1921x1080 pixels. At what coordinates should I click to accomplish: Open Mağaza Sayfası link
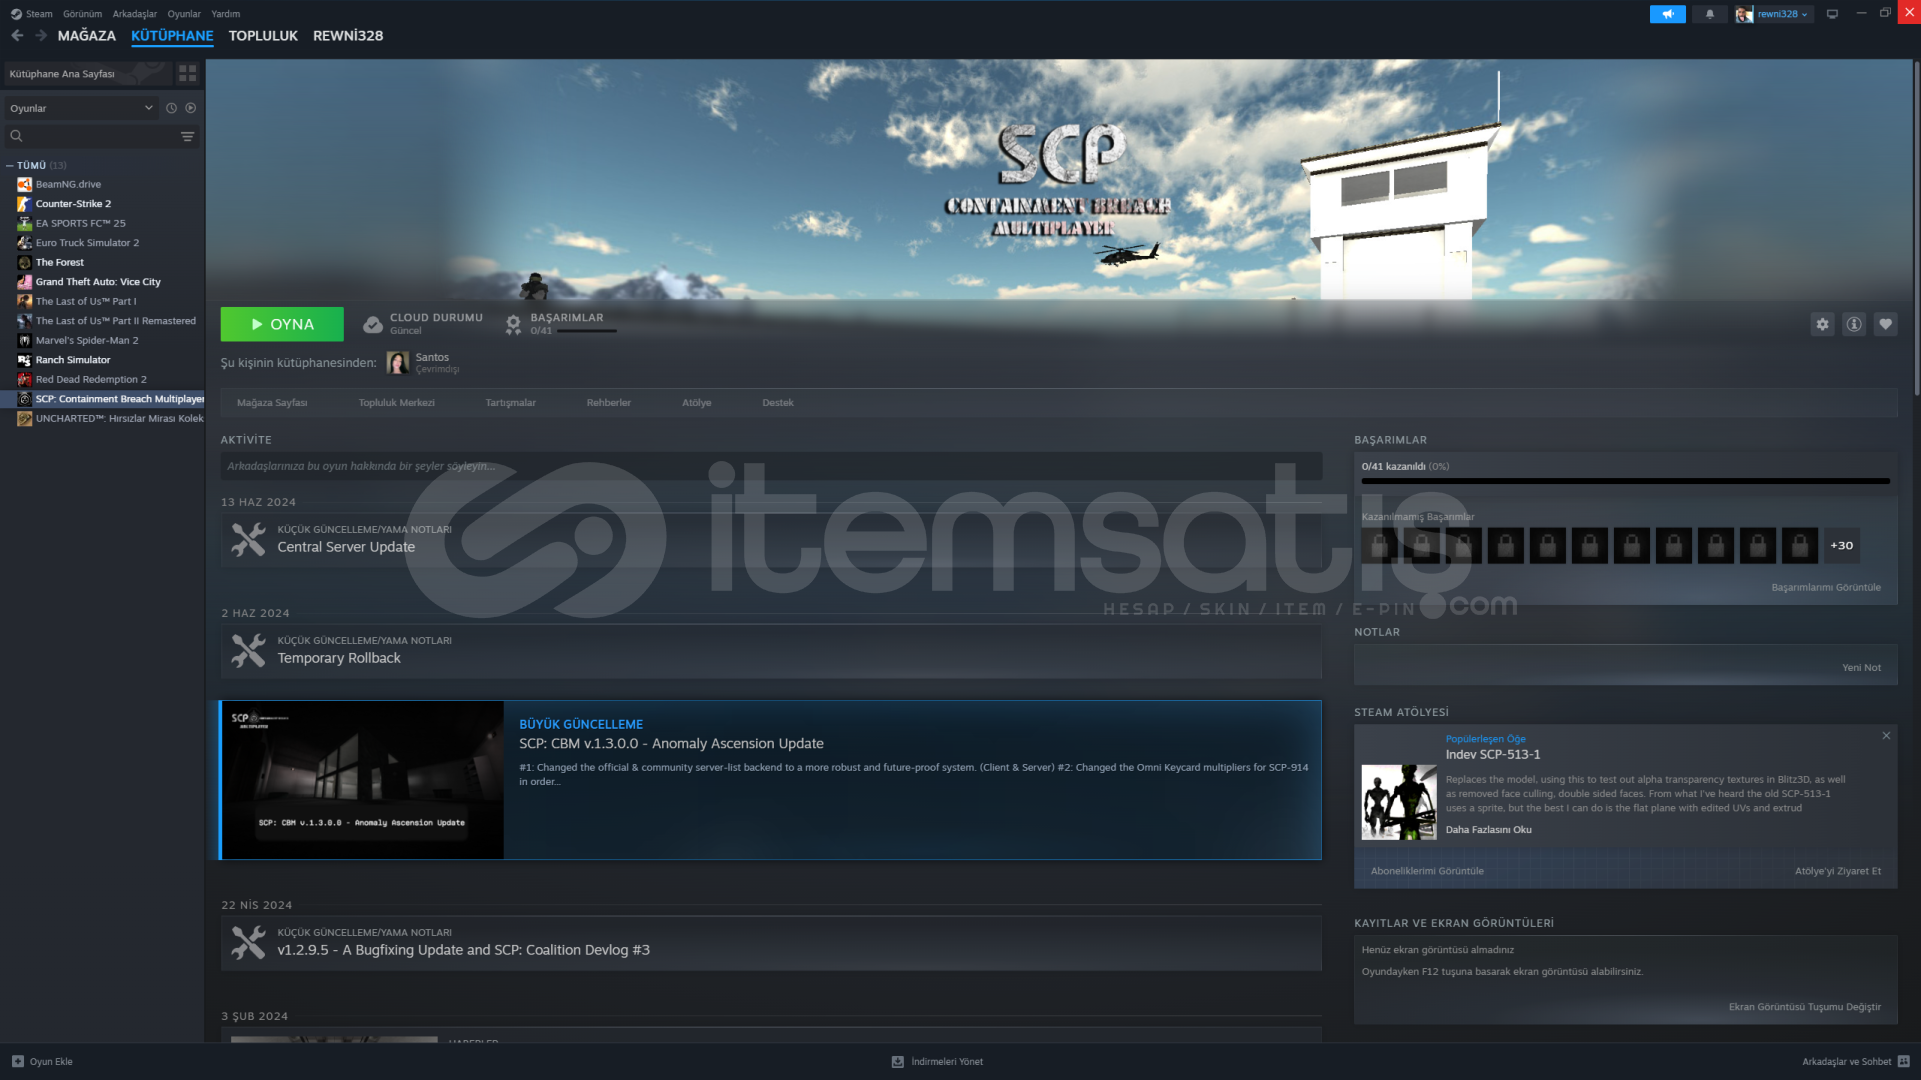tap(272, 403)
